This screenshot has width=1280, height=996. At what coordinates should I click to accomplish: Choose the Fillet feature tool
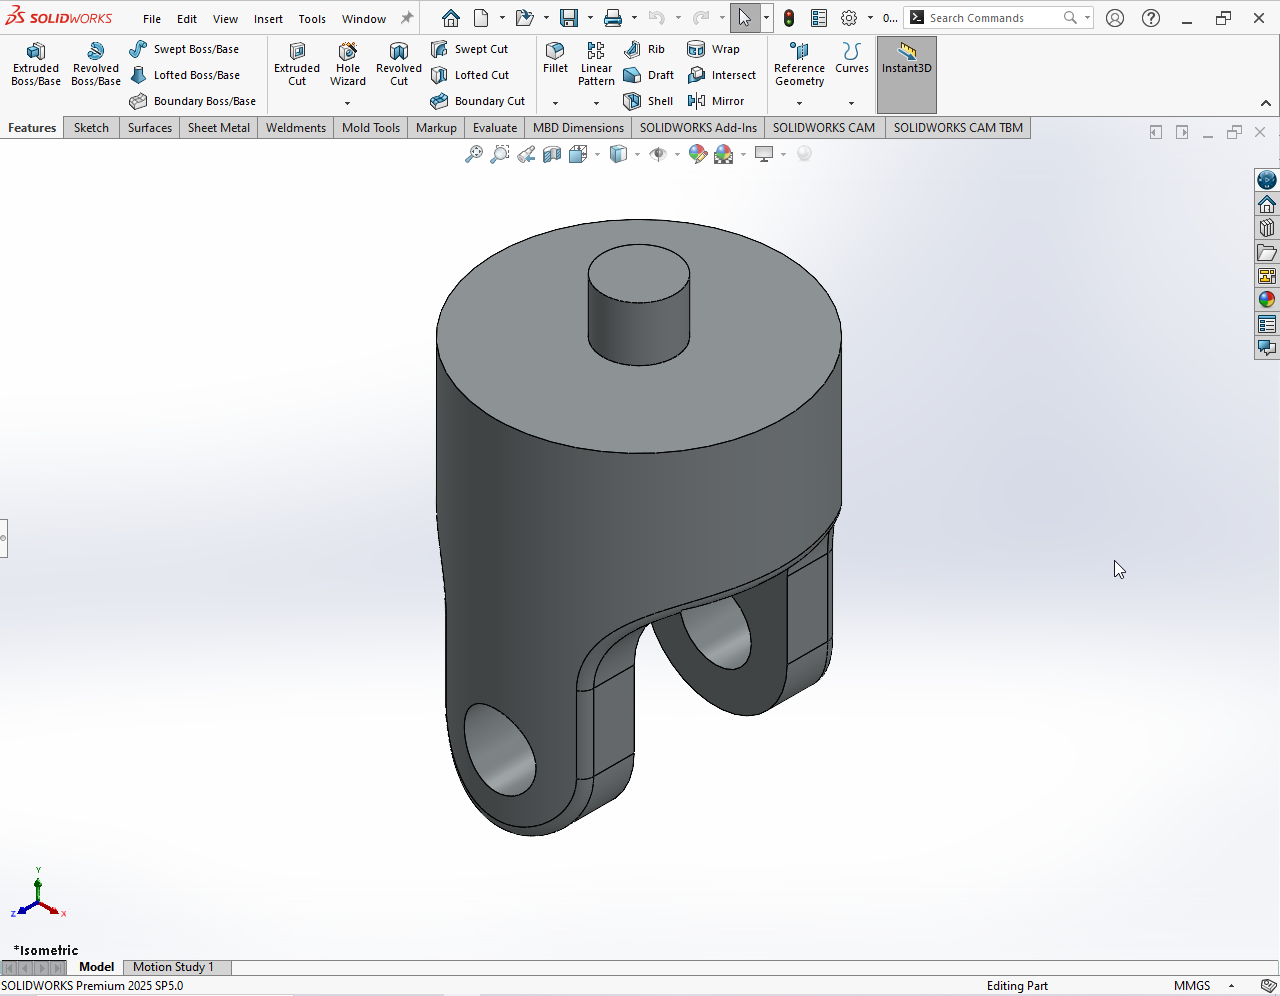[x=555, y=58]
